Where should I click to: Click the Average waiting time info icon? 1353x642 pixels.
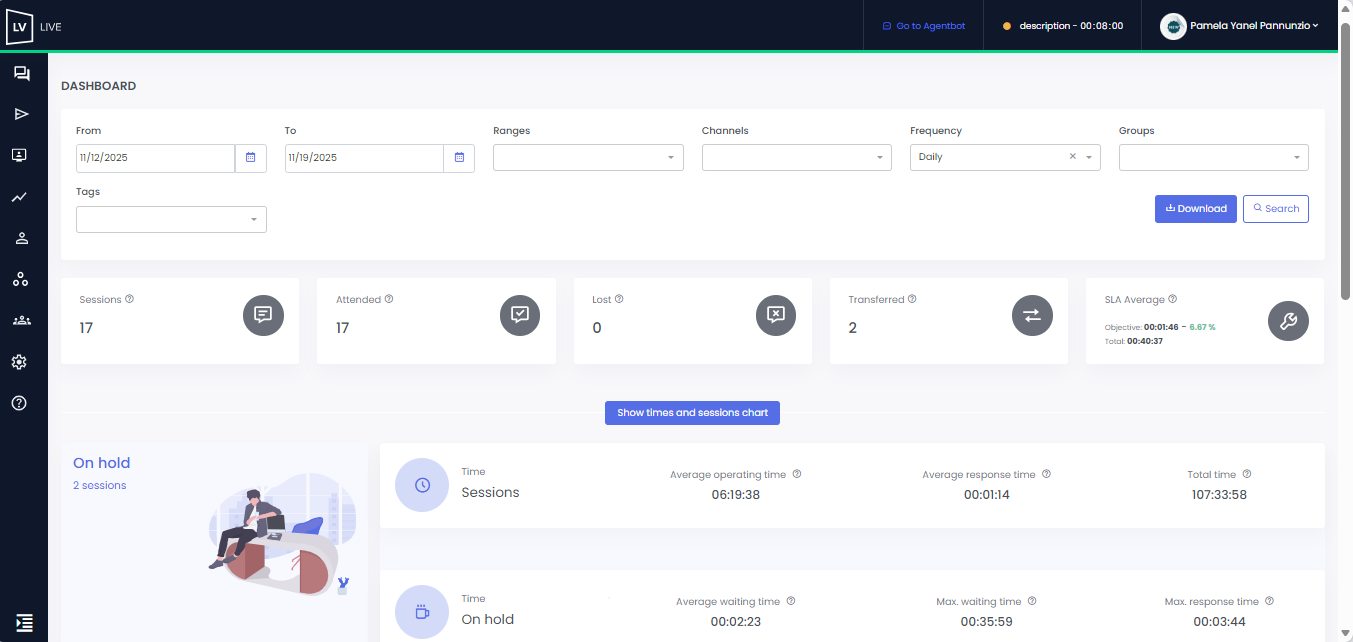(x=791, y=602)
